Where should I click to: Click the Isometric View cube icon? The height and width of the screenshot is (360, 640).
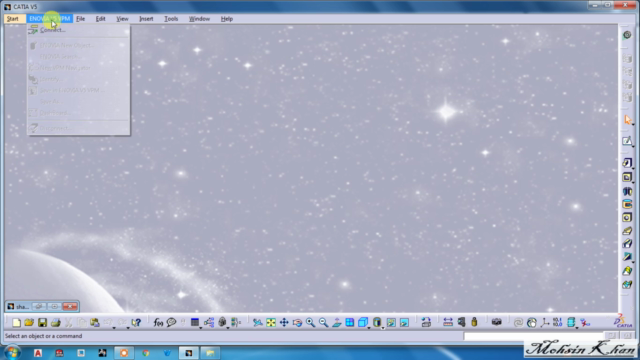[x=362, y=322]
